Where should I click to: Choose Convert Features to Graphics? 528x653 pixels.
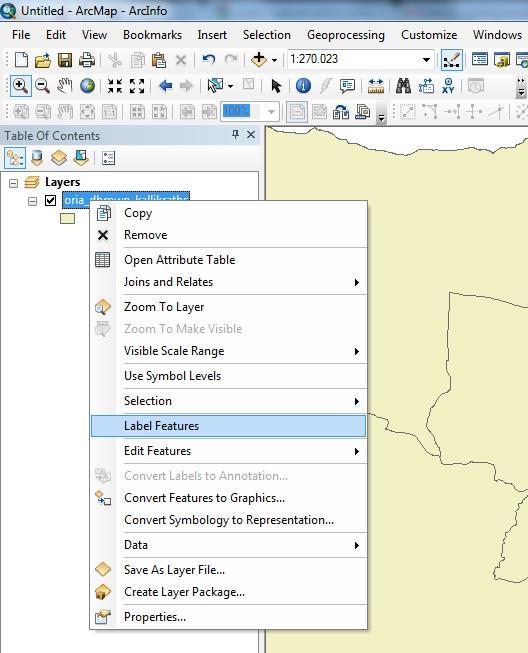[x=229, y=498]
